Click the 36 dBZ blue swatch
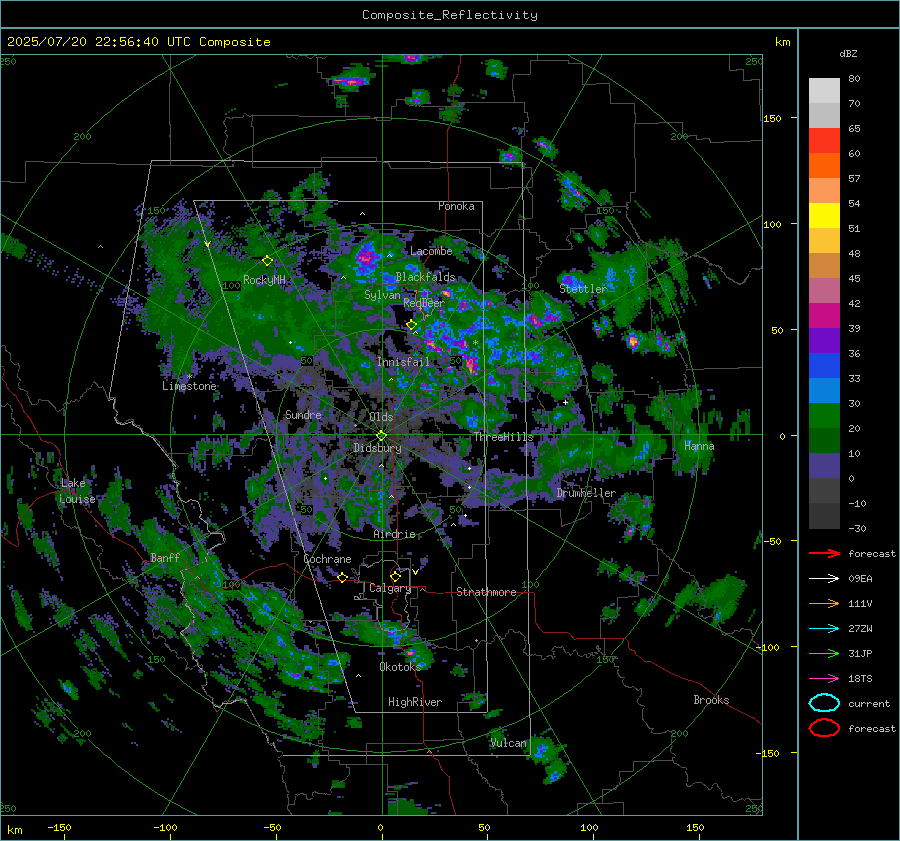The width and height of the screenshot is (900, 841). (x=824, y=366)
